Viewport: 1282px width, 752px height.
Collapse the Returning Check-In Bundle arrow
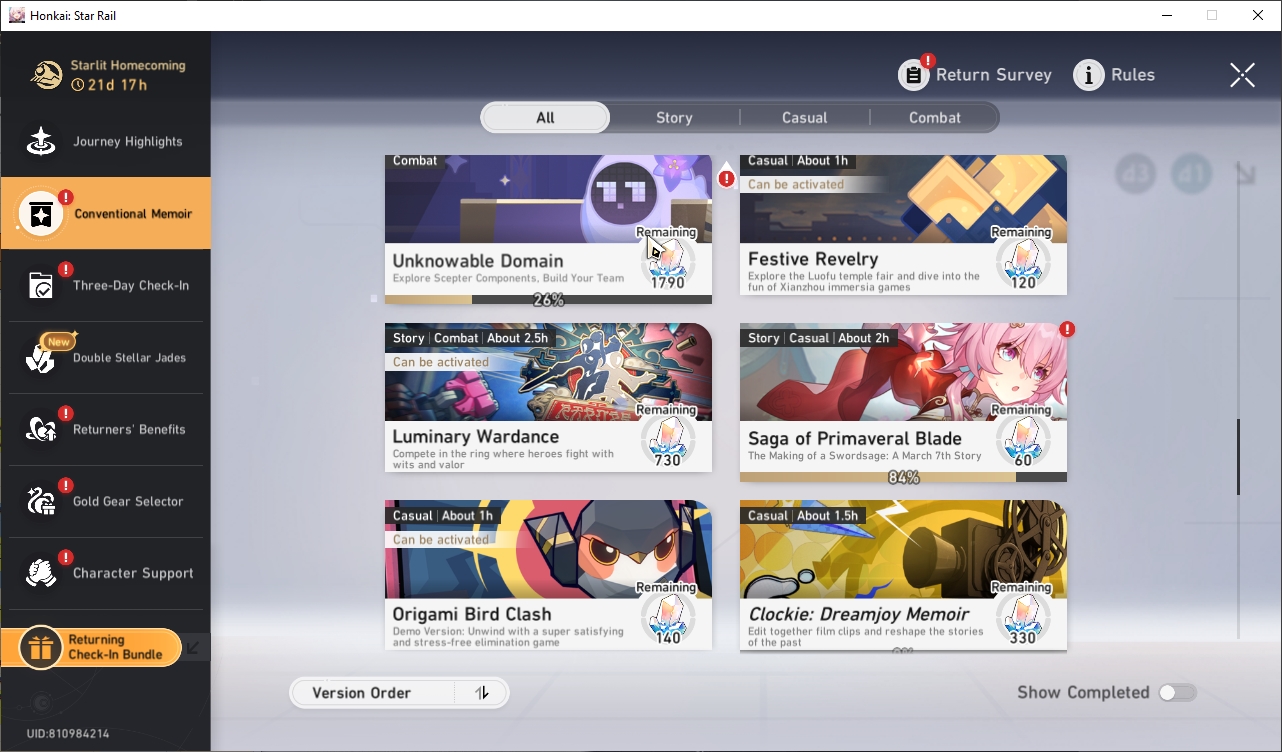pos(194,648)
